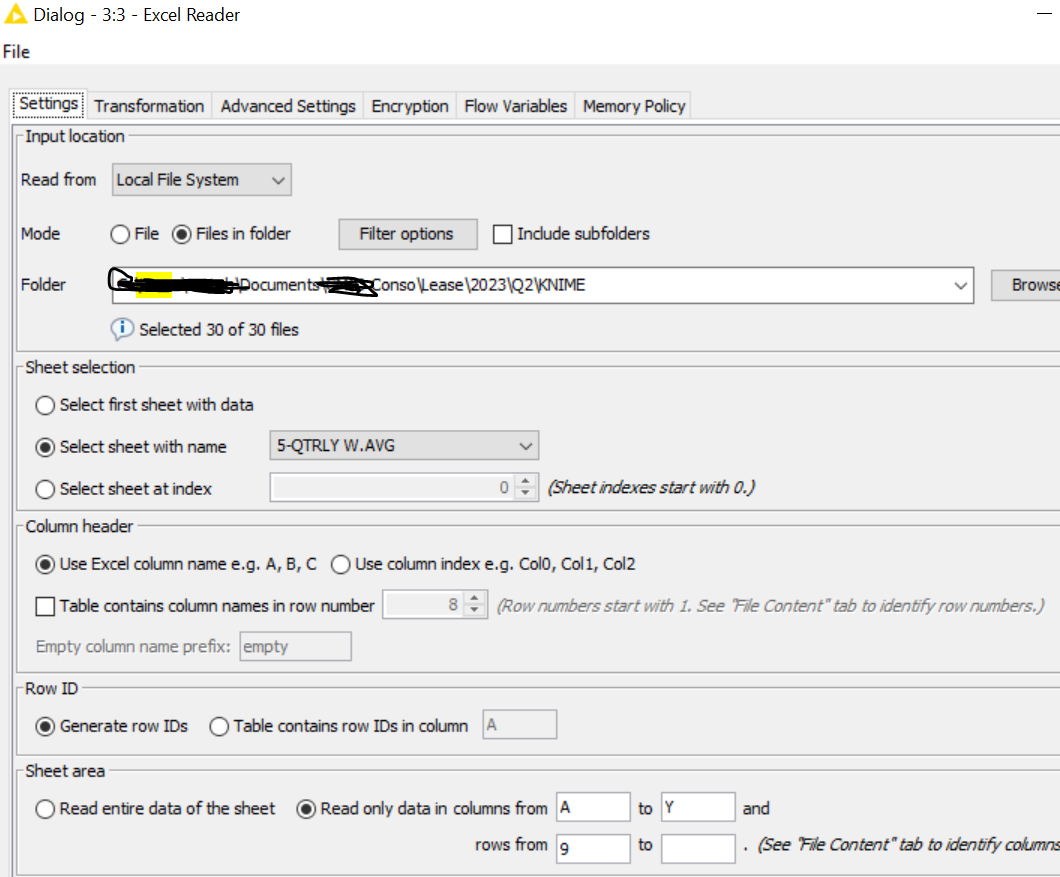Enable the Include subfolders checkbox

(503, 234)
